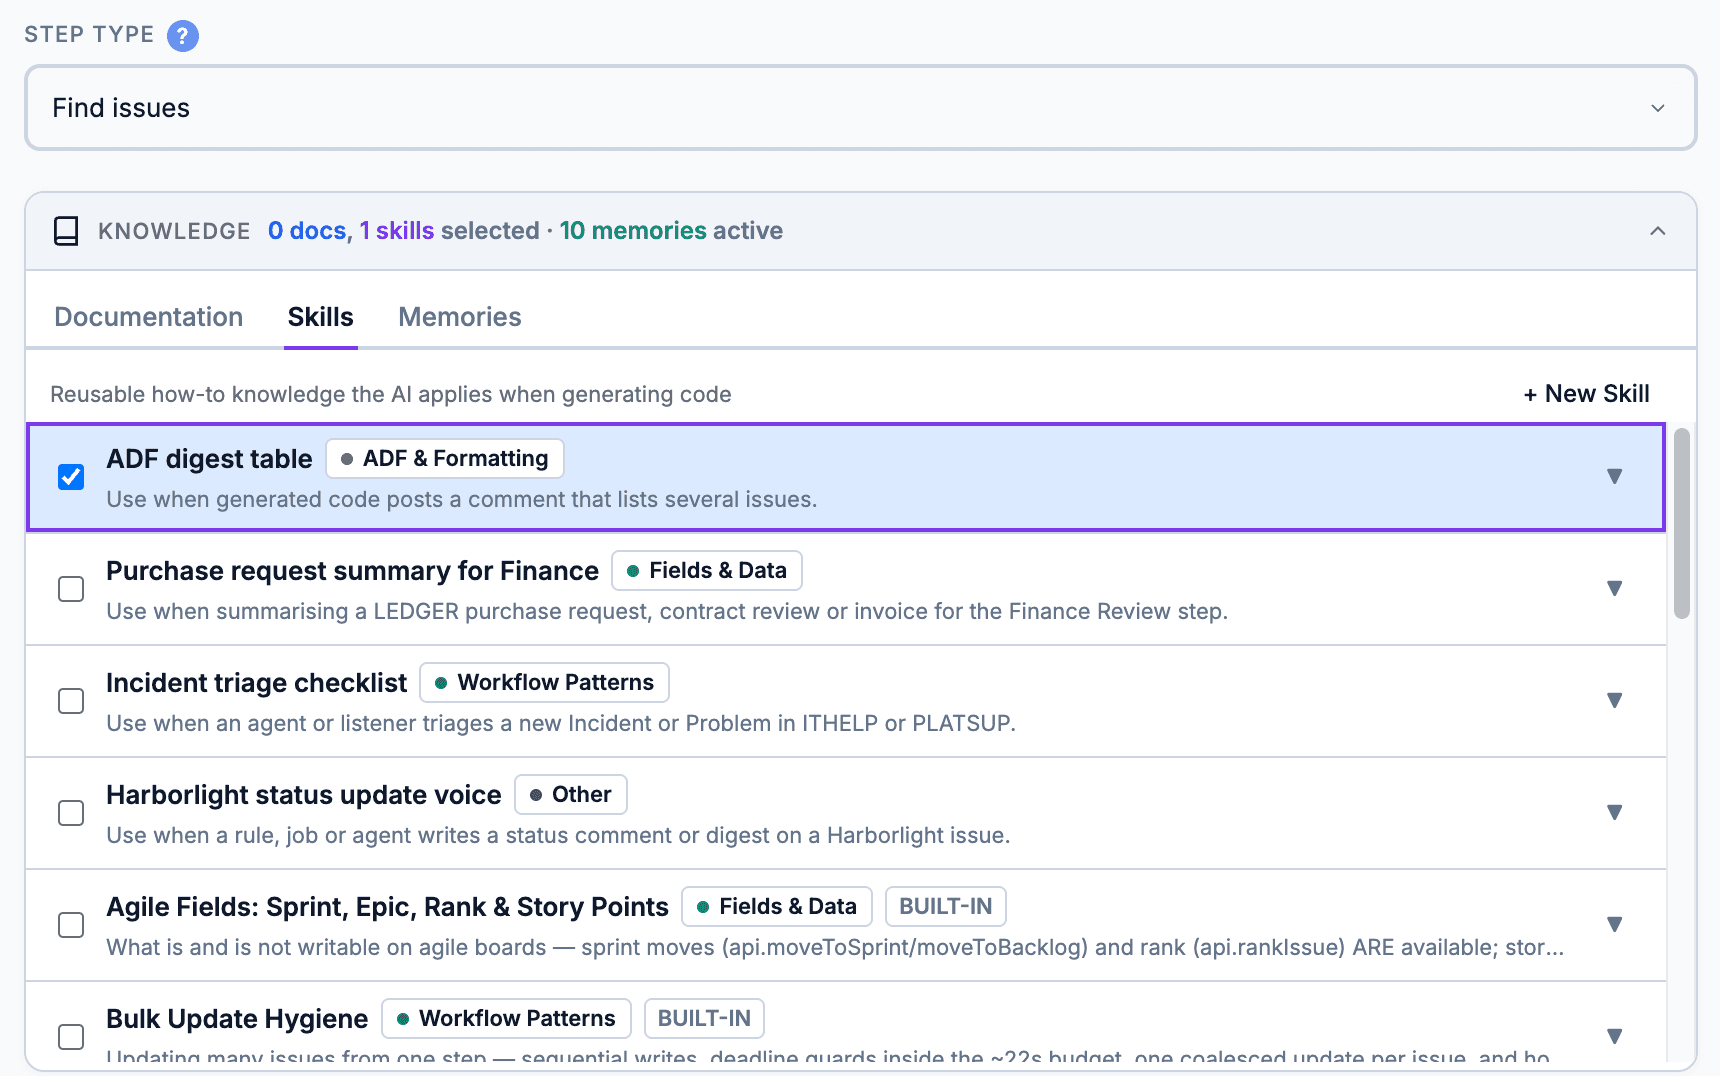
Task: Enable Purchase request summary for Finance skill
Action: pos(71,589)
